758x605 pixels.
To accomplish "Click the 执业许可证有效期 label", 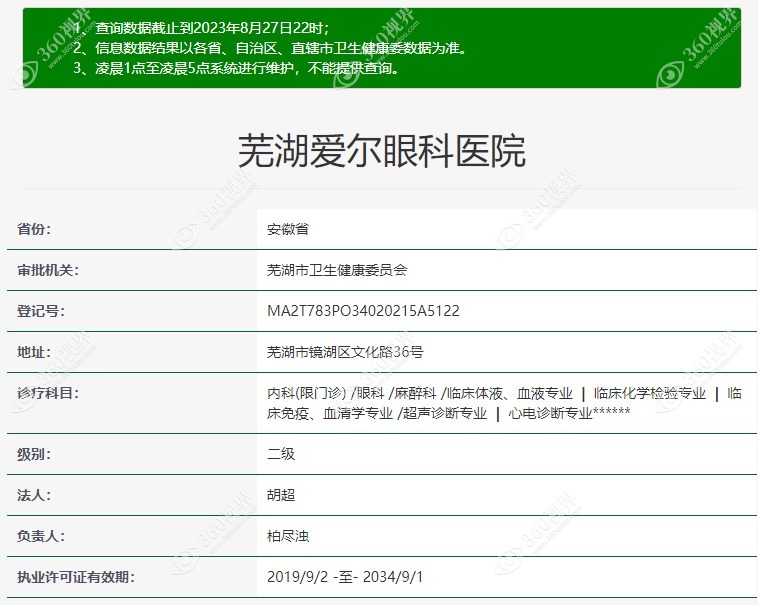I will pyautogui.click(x=76, y=577).
